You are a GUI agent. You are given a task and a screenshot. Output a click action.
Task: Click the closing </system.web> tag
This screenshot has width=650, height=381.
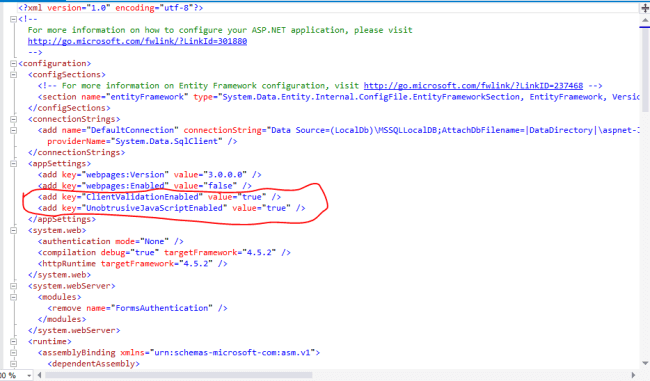click(x=59, y=275)
